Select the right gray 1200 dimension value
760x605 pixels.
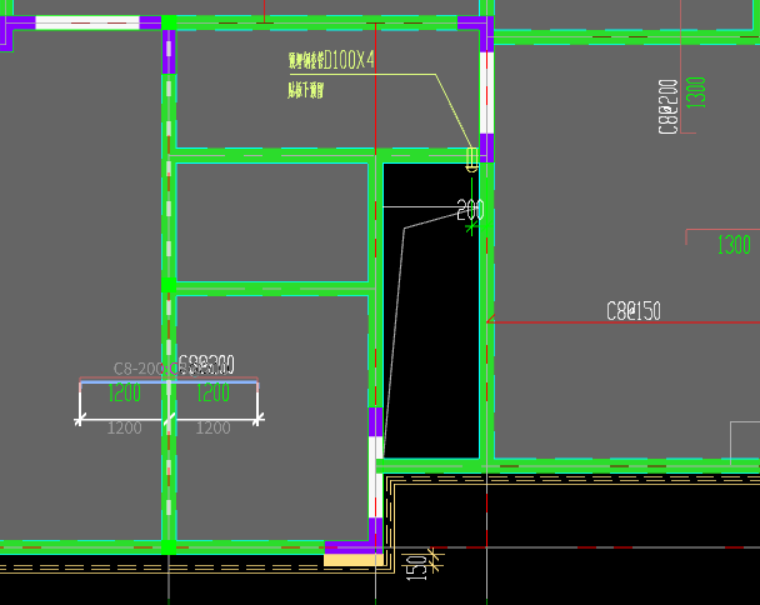pos(213,428)
